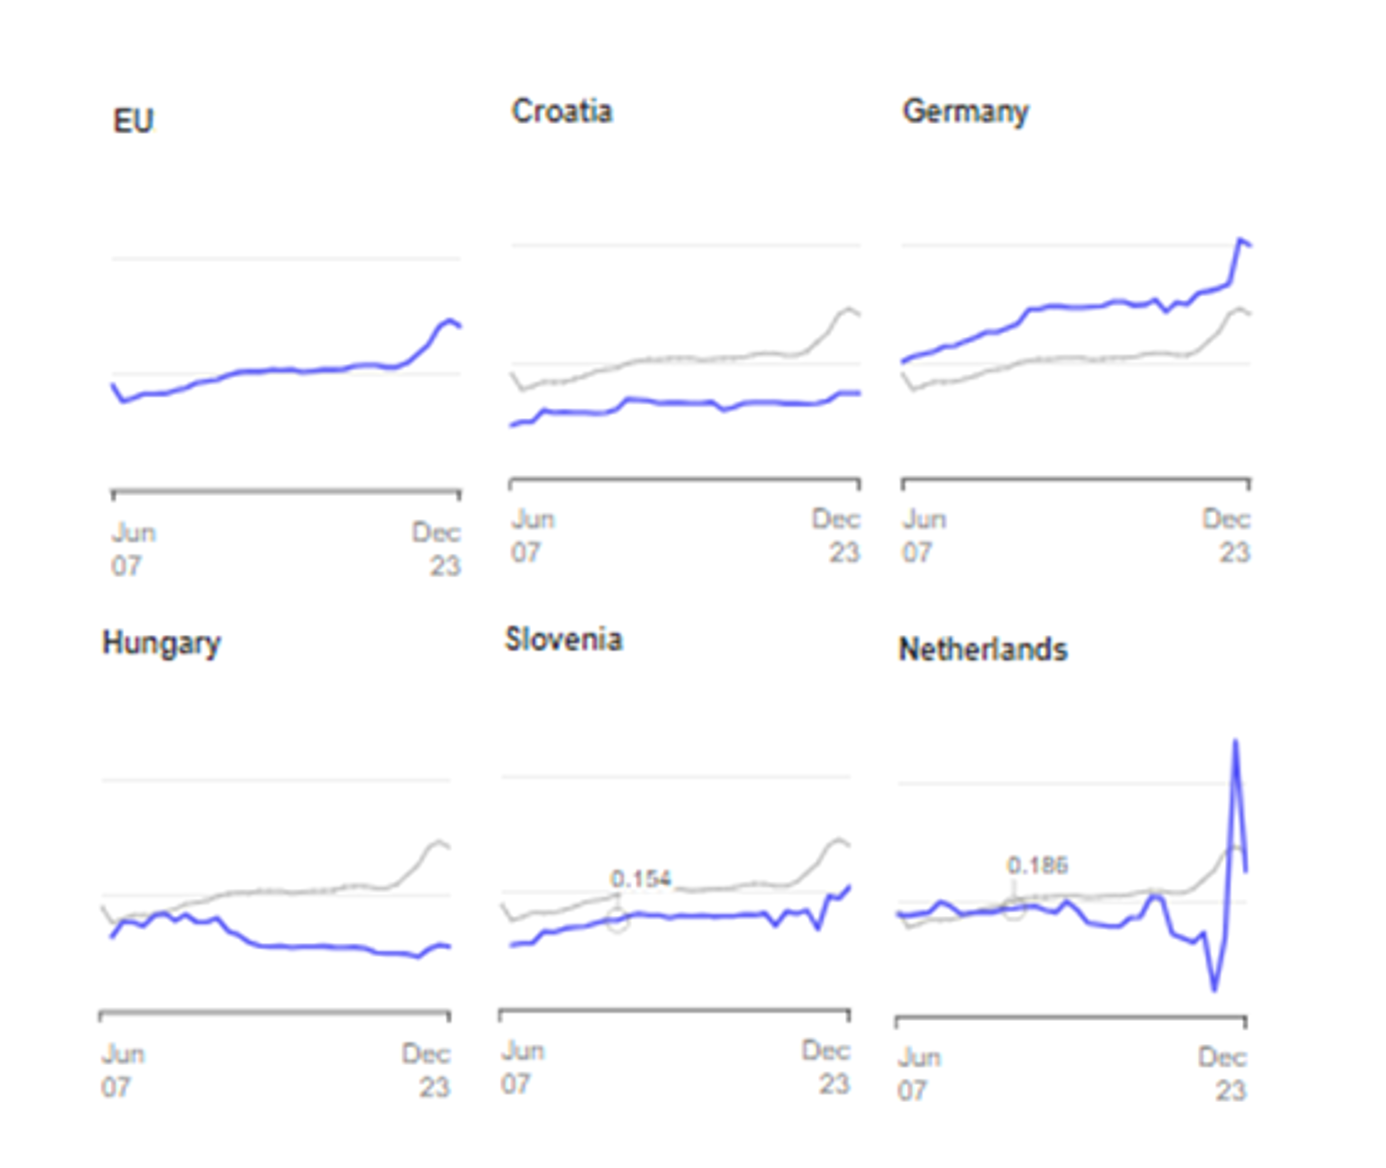Click the lowest dip of Netherlands line
Viewport: 1386px width, 1168px height.
pos(1214,989)
